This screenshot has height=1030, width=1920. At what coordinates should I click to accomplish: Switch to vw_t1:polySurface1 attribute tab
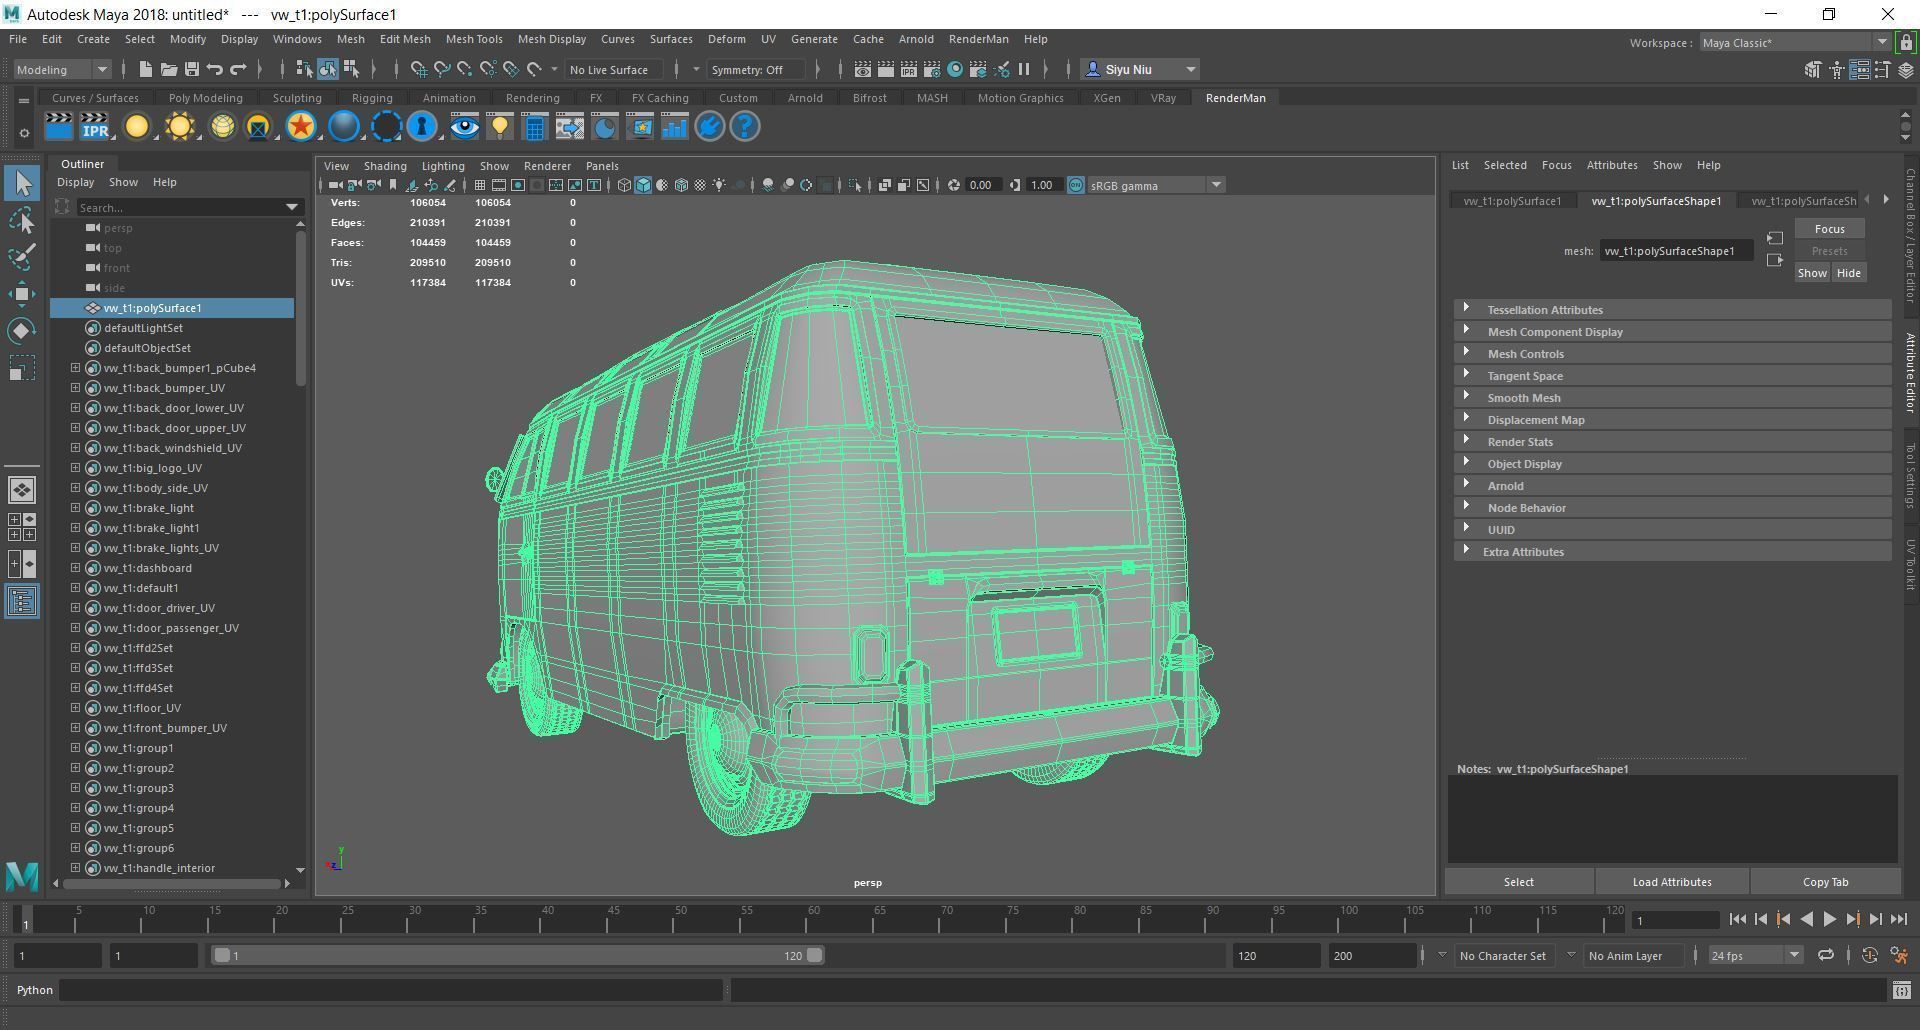(x=1512, y=201)
